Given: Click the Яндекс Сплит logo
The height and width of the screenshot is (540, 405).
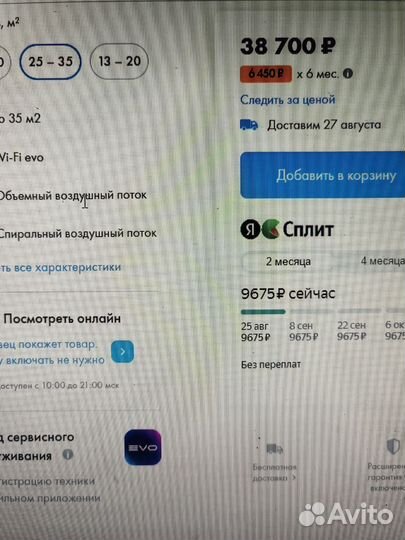Looking at the screenshot, I should pos(287,229).
